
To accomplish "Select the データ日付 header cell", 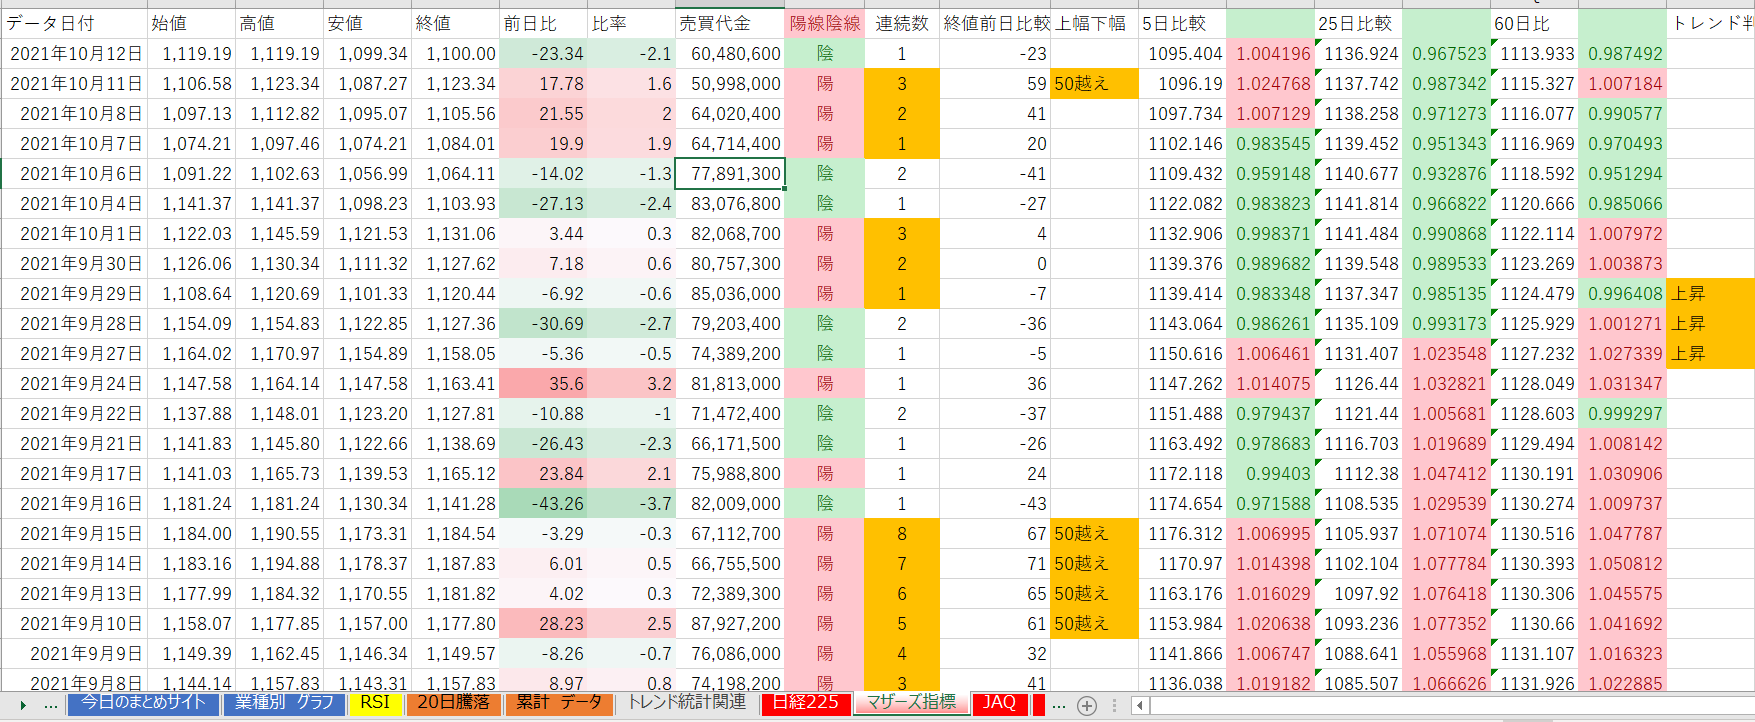I will tap(75, 24).
